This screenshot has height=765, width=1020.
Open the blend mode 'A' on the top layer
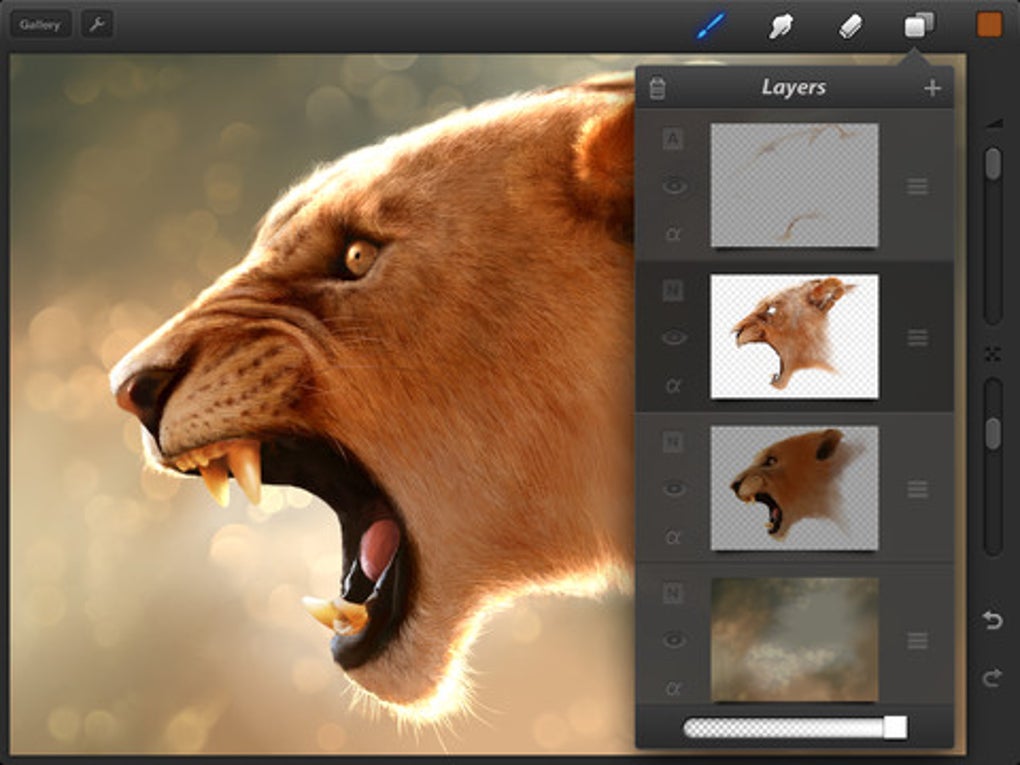click(674, 140)
